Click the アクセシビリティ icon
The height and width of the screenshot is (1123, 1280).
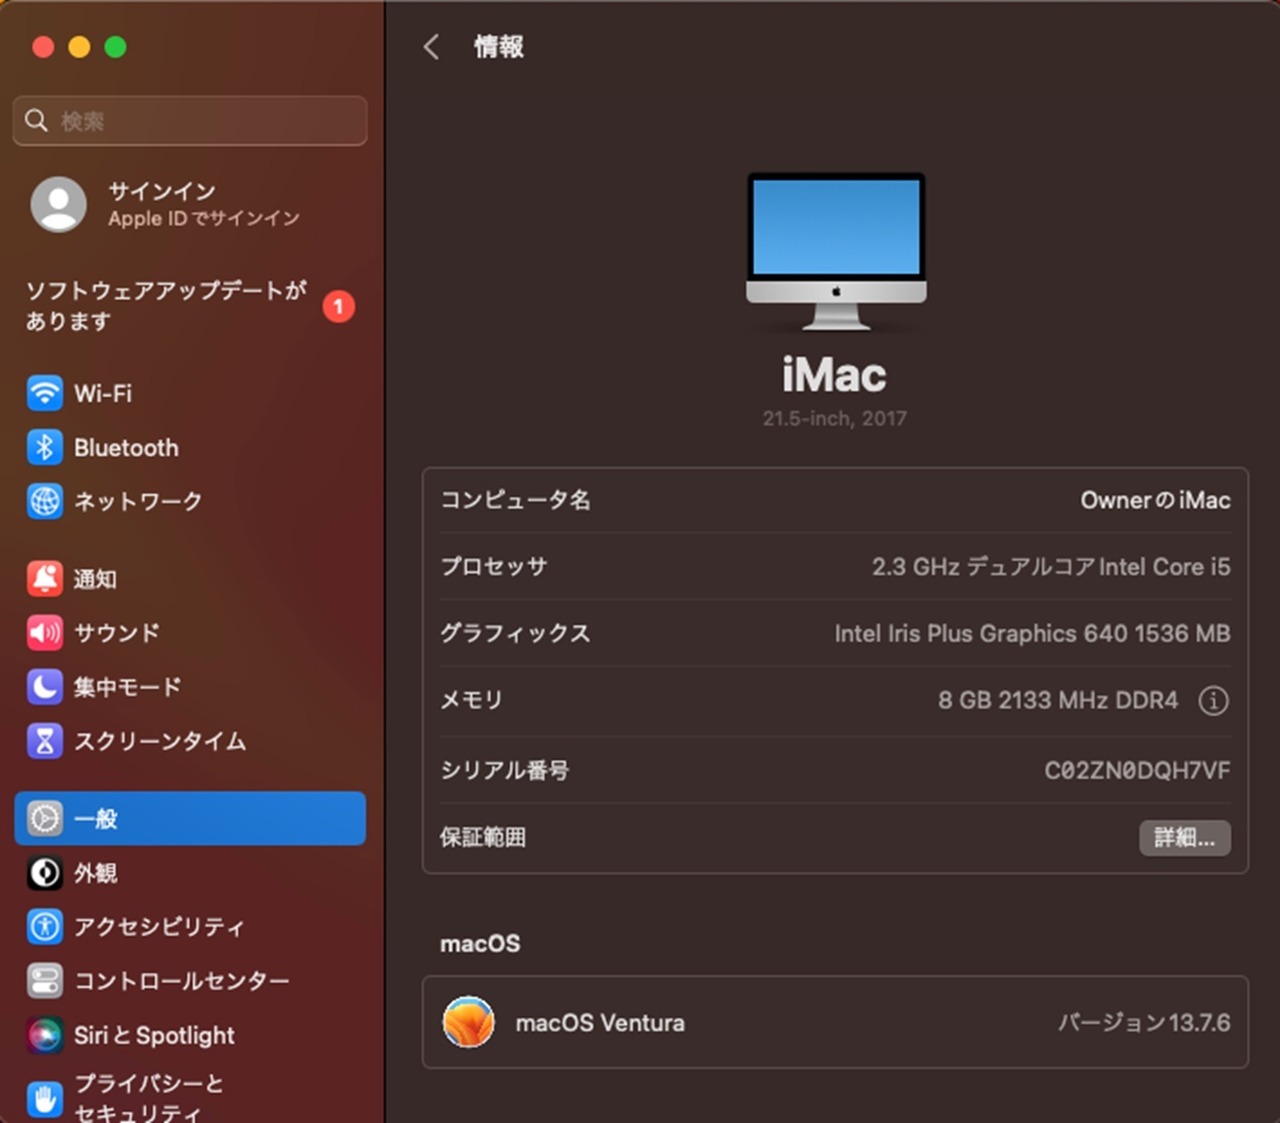(45, 927)
